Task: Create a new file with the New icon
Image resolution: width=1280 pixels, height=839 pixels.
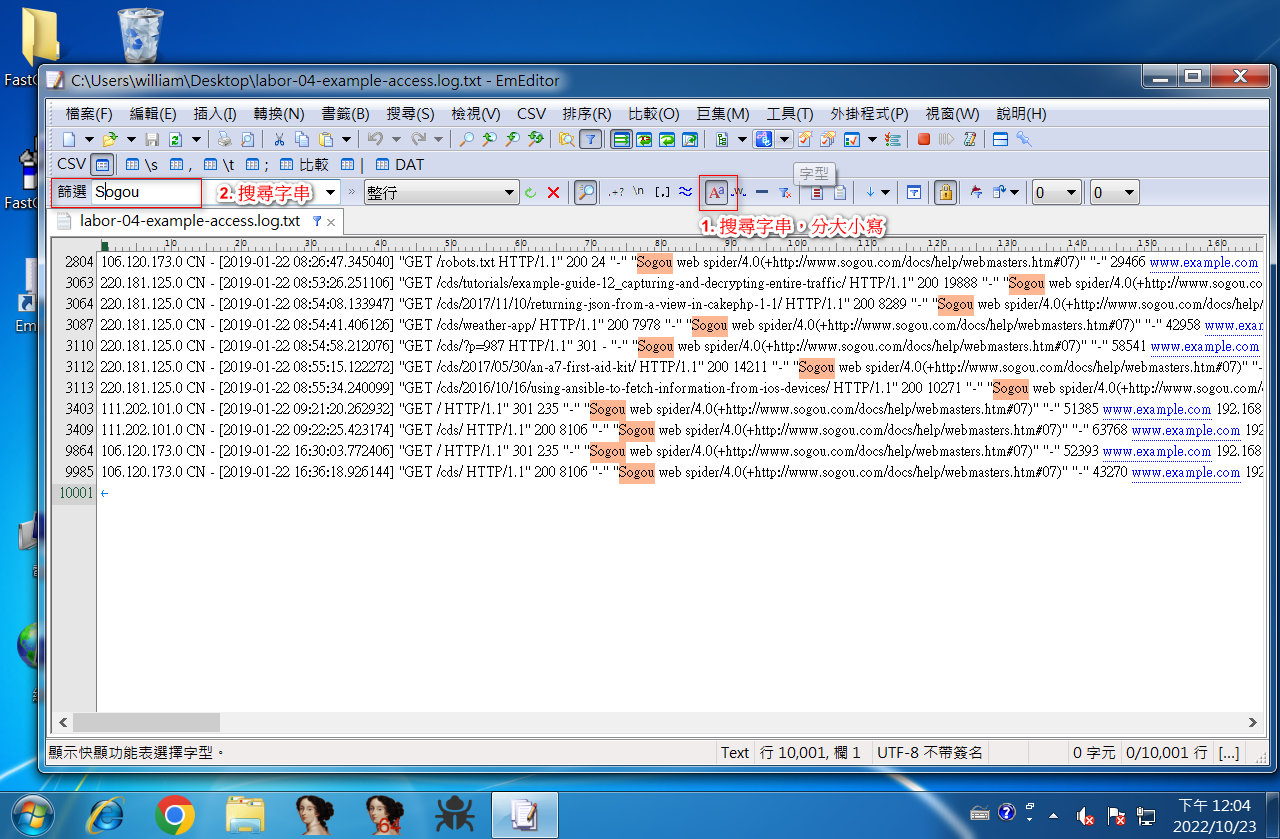Action: click(69, 139)
